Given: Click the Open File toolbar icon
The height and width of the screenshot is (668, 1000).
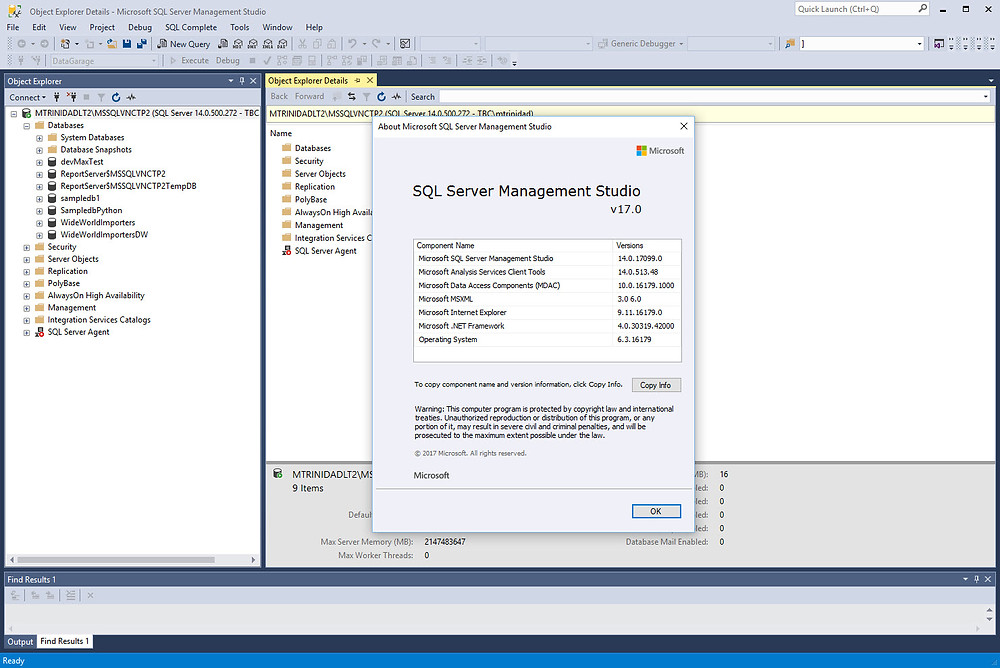Looking at the screenshot, I should (112, 44).
